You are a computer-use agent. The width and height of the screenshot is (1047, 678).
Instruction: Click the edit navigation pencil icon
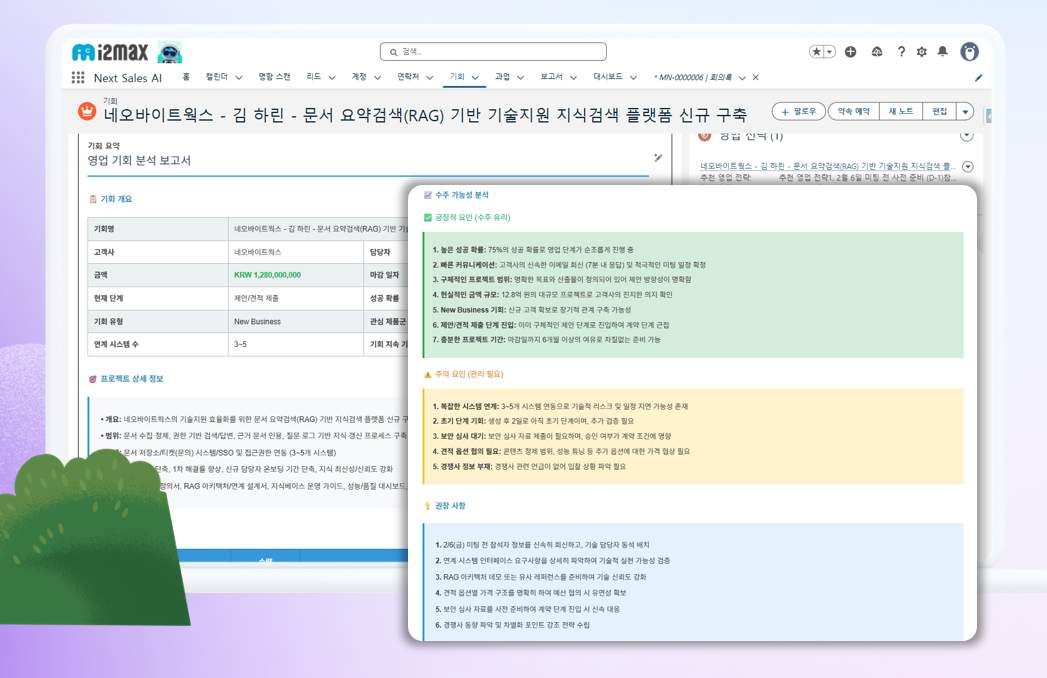(979, 77)
